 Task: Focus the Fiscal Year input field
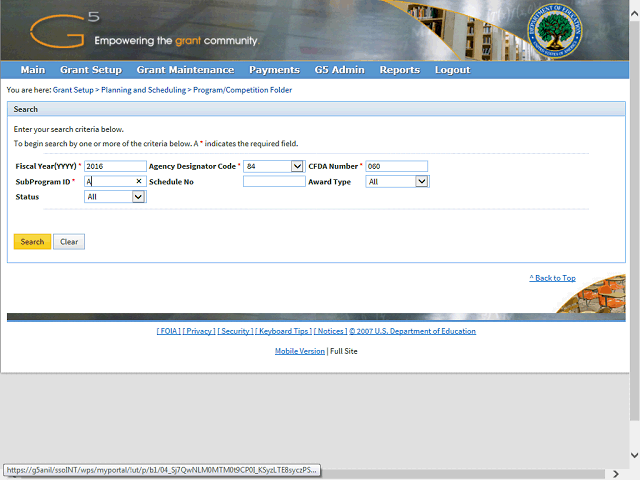[x=115, y=166]
